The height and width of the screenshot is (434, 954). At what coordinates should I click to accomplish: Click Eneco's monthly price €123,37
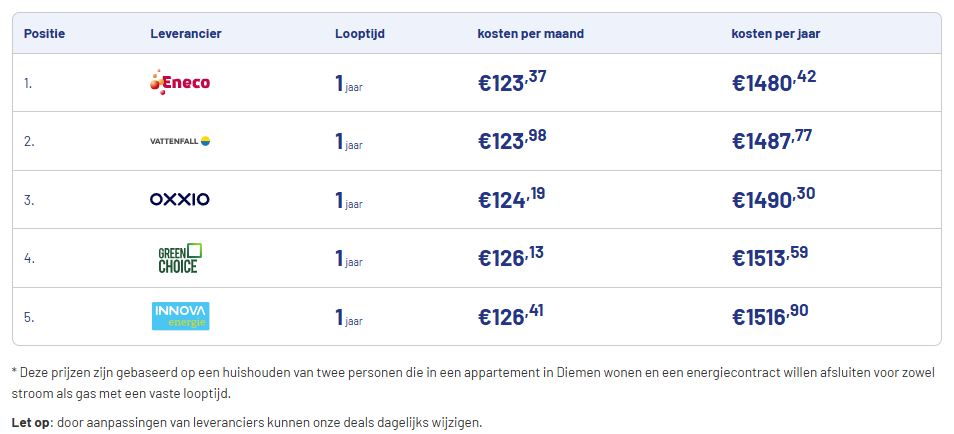(512, 82)
